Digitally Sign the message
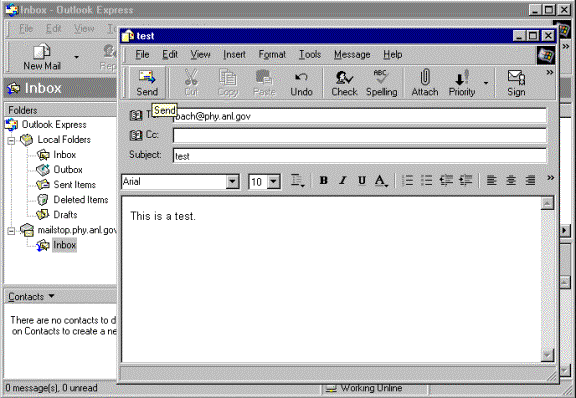 [x=516, y=83]
